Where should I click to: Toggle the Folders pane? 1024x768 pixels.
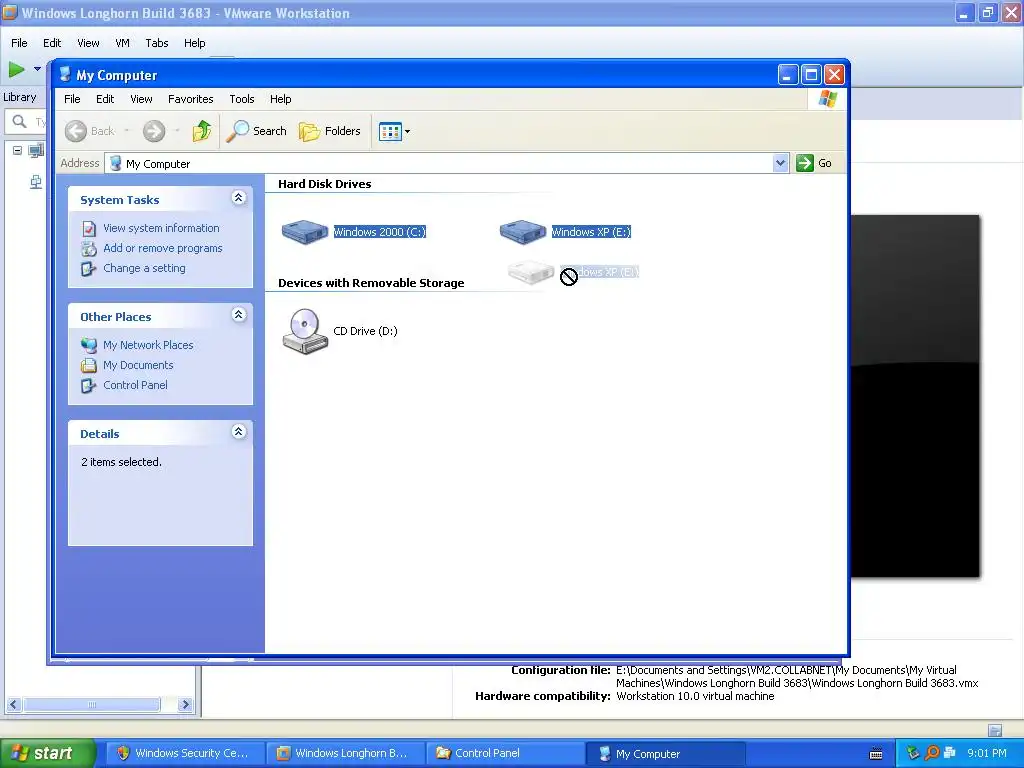330,131
